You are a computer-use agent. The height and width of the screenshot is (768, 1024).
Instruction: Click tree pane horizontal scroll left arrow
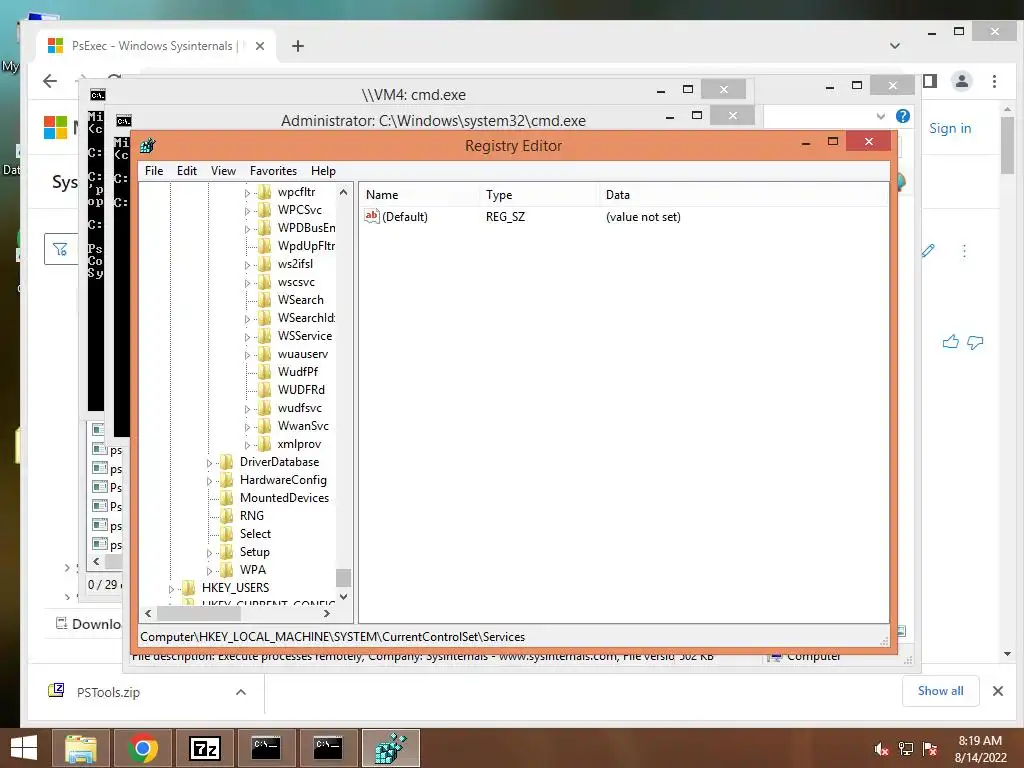coord(148,614)
